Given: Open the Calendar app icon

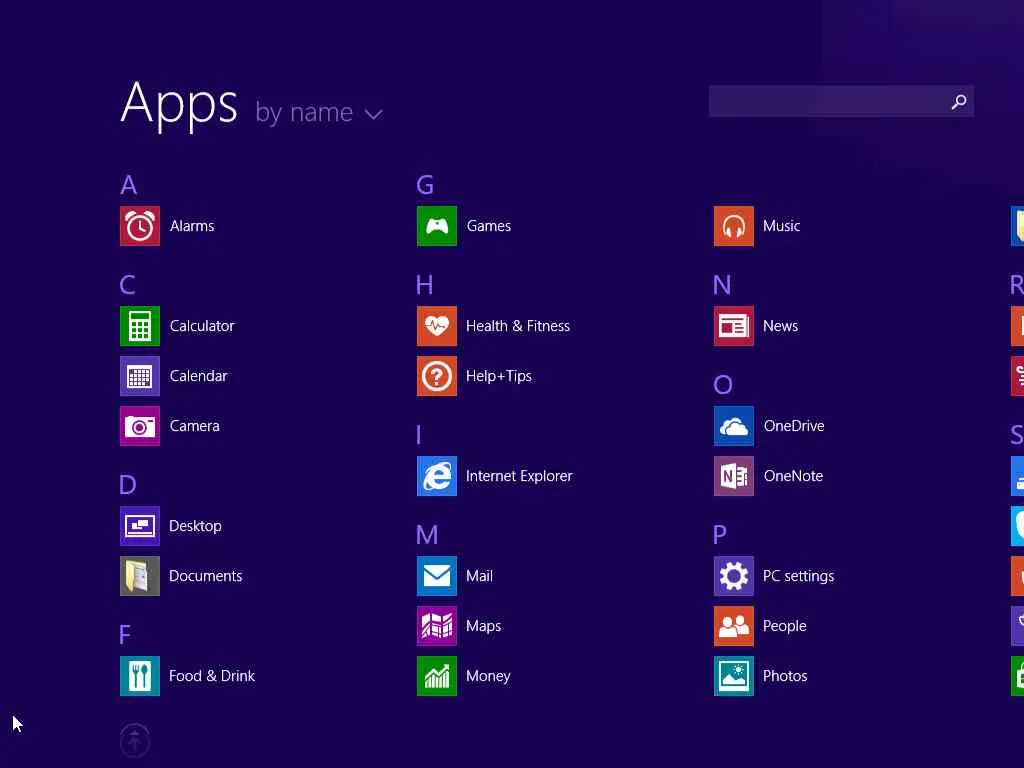Looking at the screenshot, I should 140,376.
